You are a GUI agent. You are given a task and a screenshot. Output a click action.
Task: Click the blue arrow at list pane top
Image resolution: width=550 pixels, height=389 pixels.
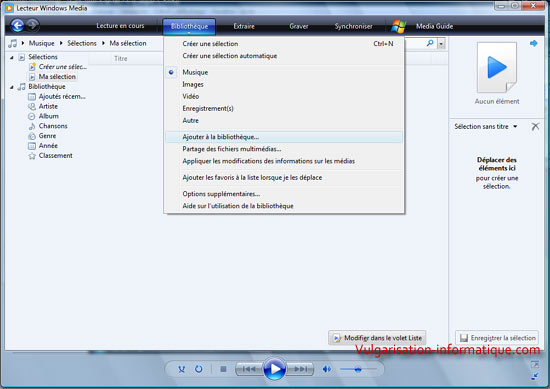tap(534, 43)
